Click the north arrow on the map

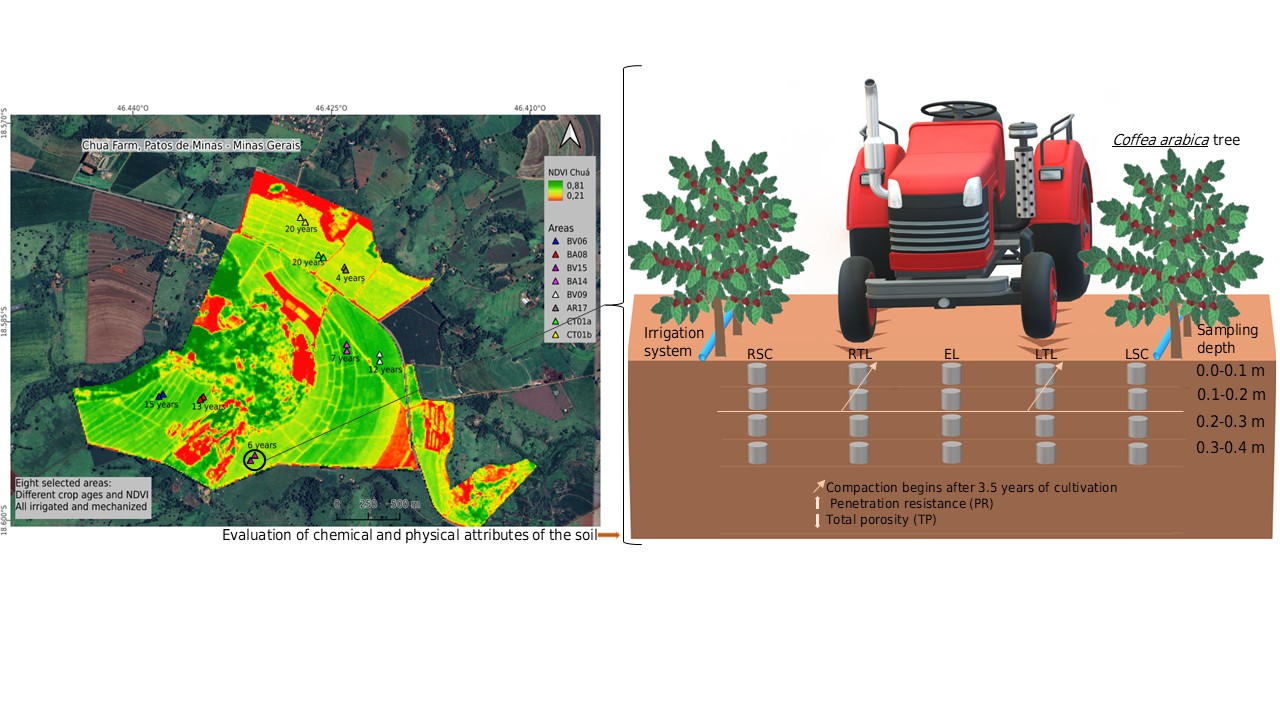pyautogui.click(x=569, y=134)
